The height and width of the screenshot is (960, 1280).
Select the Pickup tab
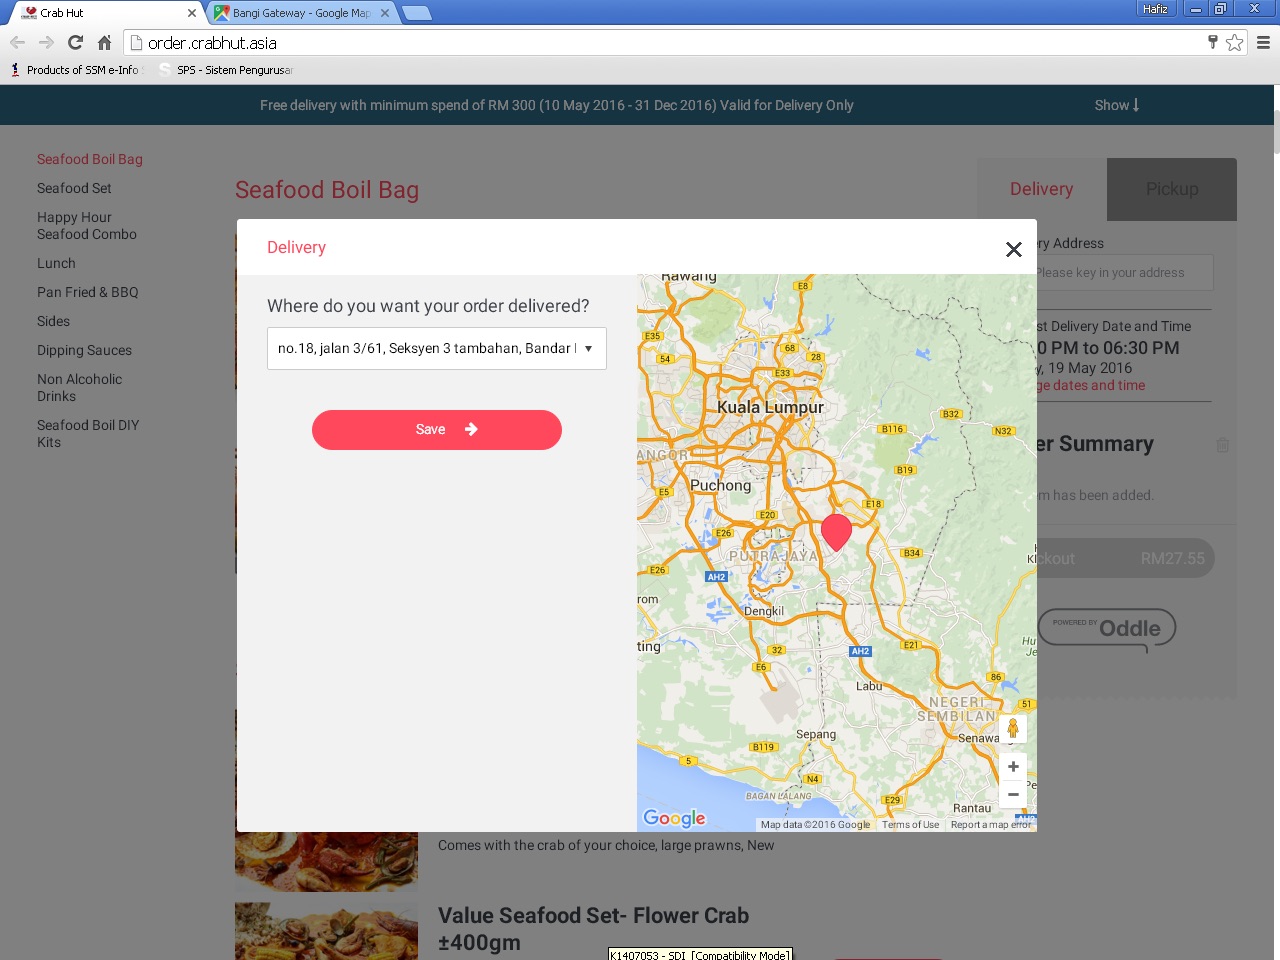[1171, 189]
